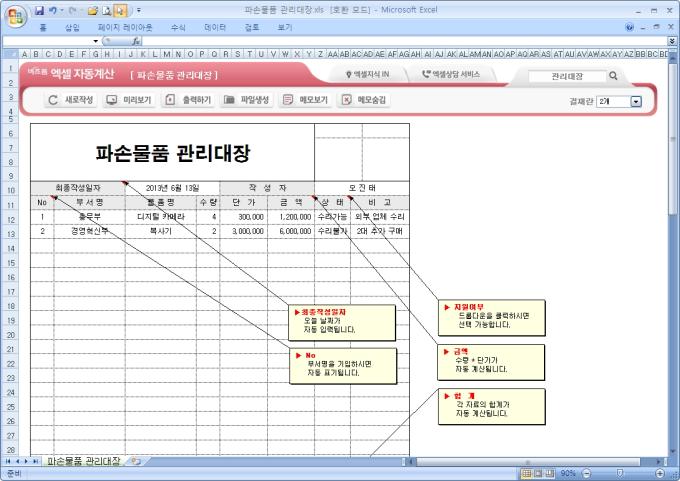Click into the formula bar field
680x481 pixels.
405,41
